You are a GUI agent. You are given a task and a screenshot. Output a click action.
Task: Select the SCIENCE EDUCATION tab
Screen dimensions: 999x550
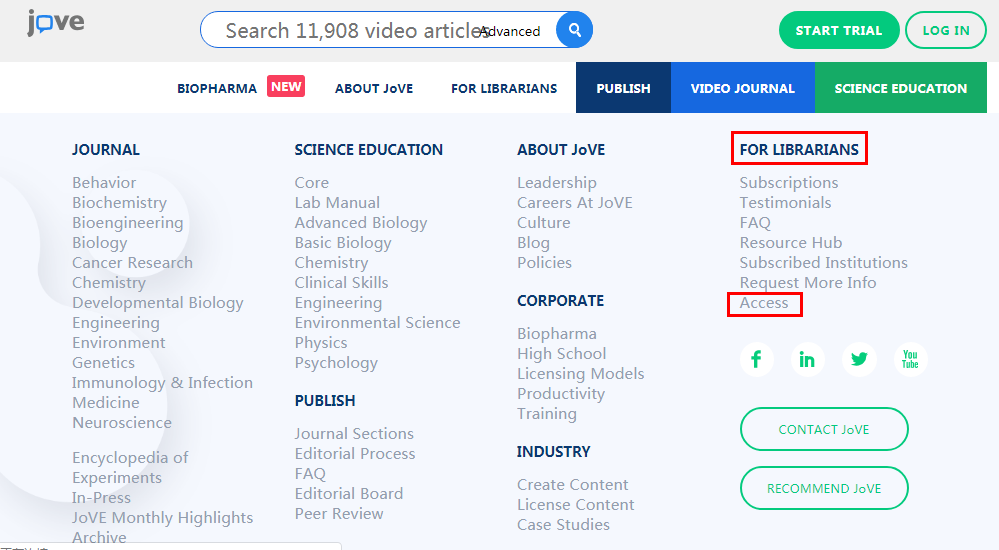coord(900,88)
